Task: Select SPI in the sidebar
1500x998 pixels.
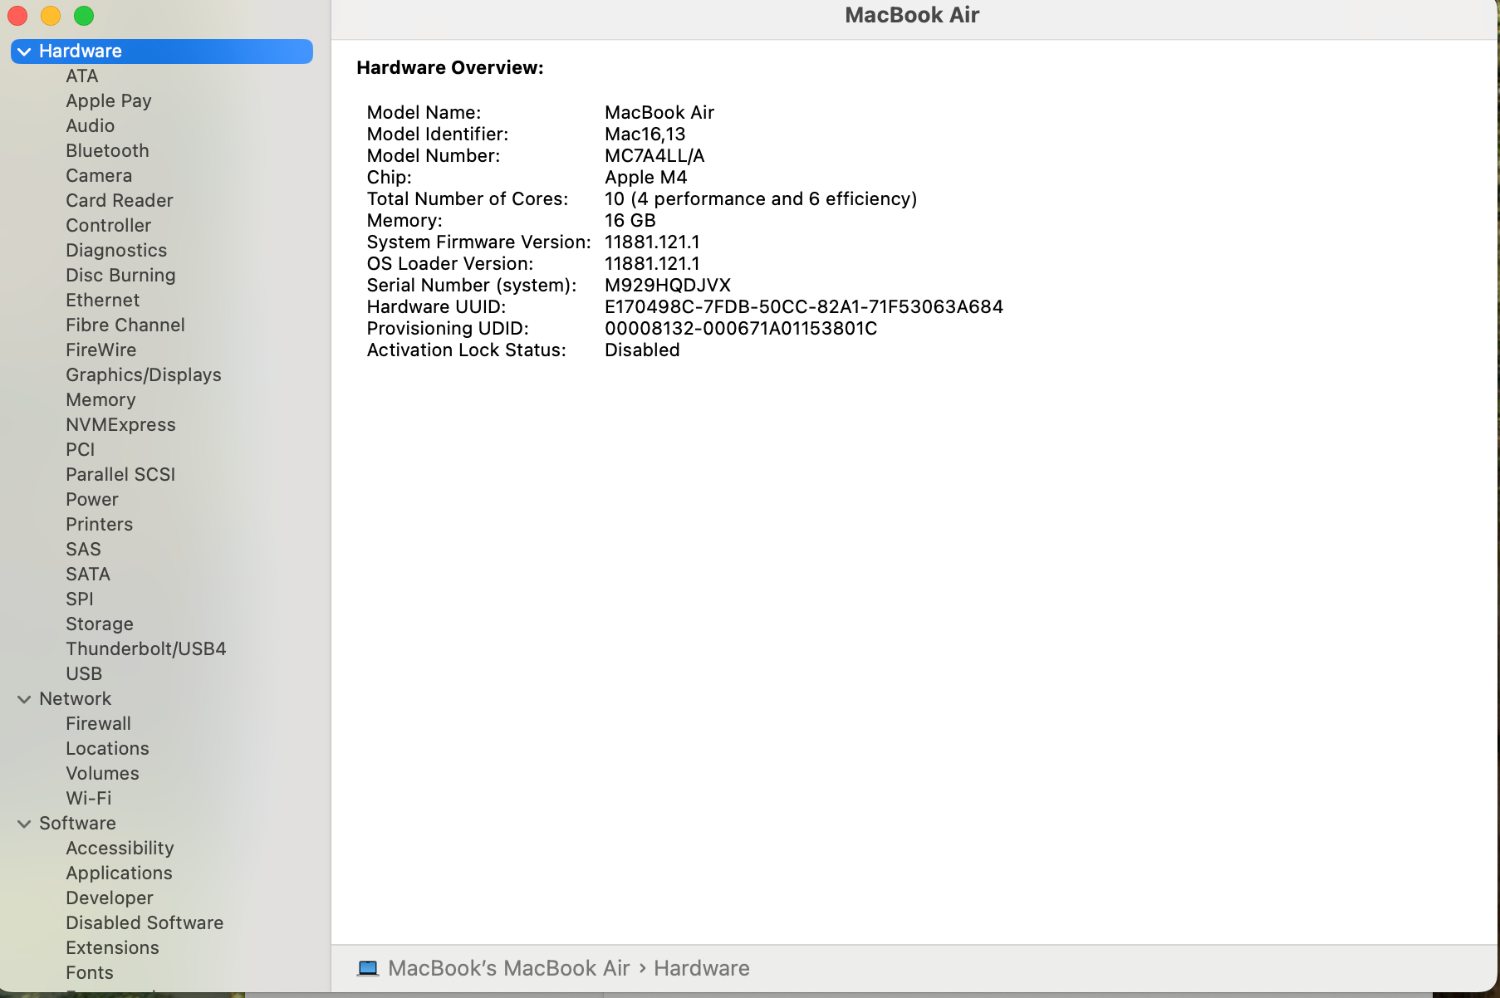Action: tap(79, 599)
